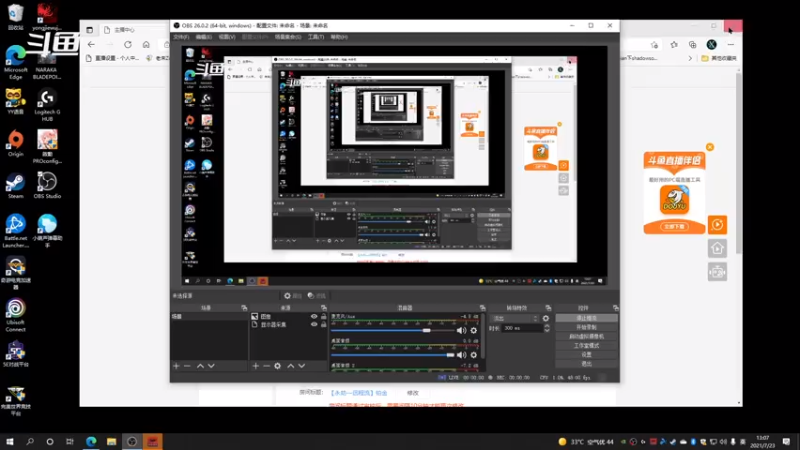Move source down in the Sources panel
The image size is (800, 450).
click(302, 366)
